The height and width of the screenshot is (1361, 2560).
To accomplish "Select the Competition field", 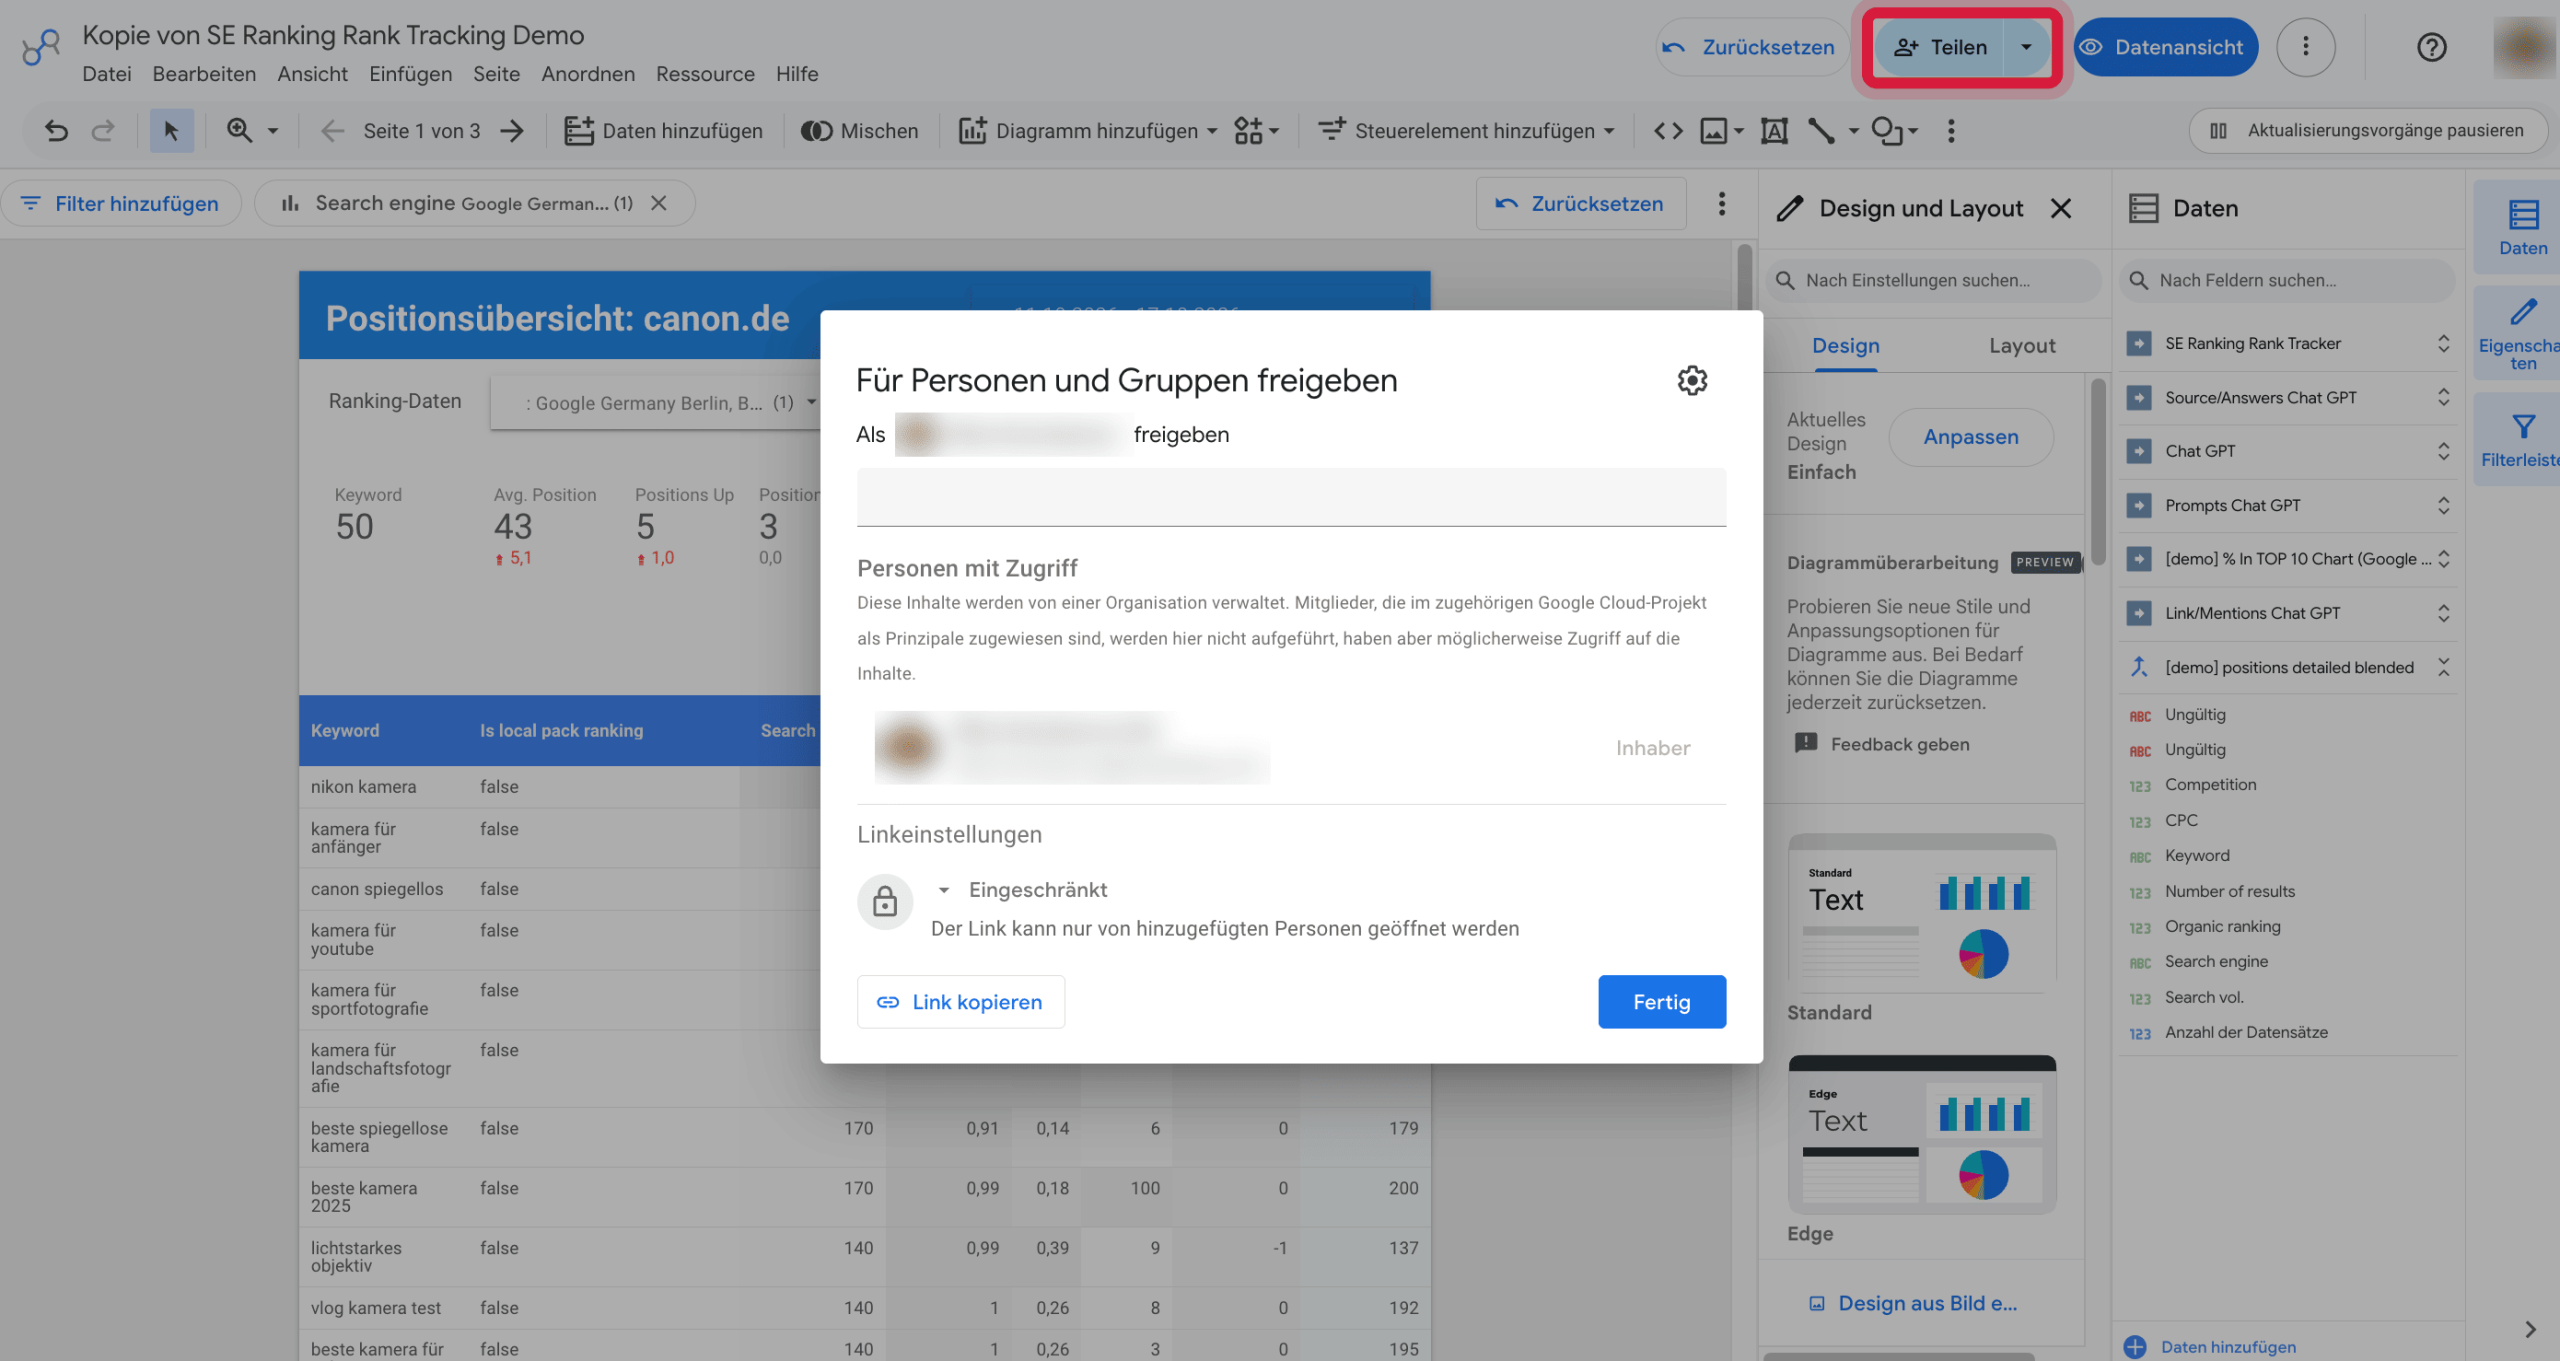I will (x=2210, y=785).
